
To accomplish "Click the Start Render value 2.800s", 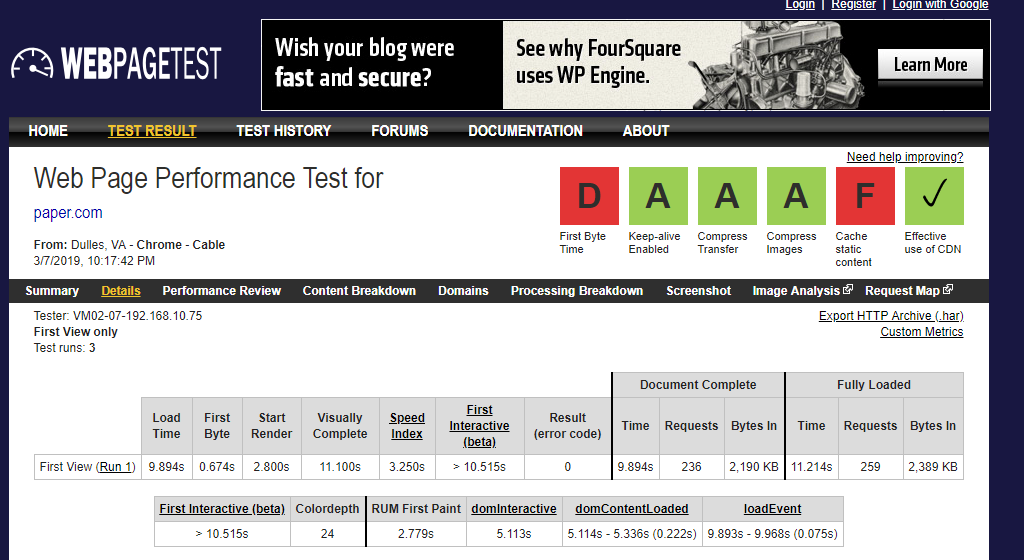I will [272, 467].
